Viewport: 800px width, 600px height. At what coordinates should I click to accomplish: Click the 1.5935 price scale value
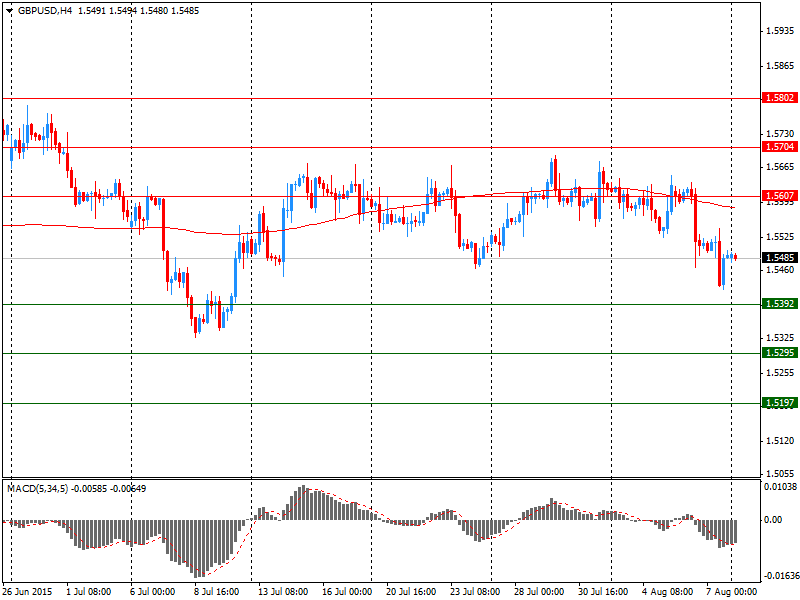pyautogui.click(x=781, y=31)
